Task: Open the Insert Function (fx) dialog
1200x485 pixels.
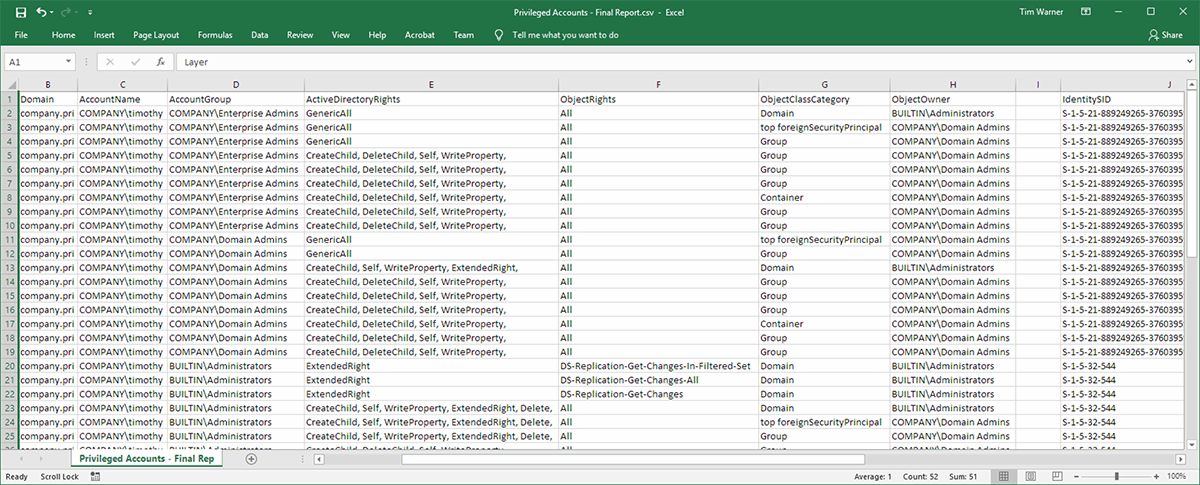Action: point(160,62)
